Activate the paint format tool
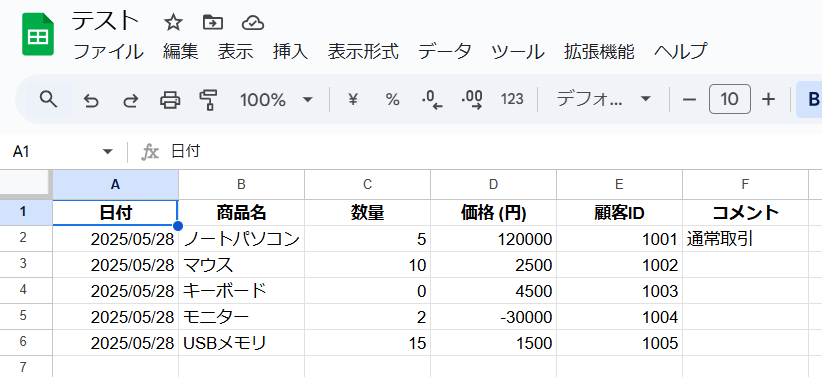This screenshot has width=822, height=377. coord(209,99)
